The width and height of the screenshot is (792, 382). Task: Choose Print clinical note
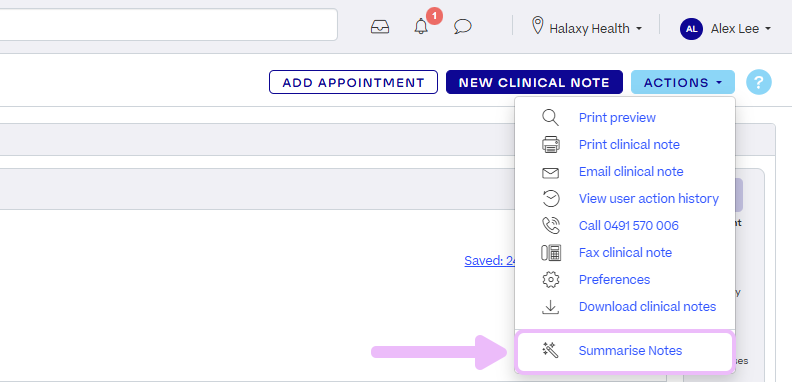pyautogui.click(x=629, y=145)
